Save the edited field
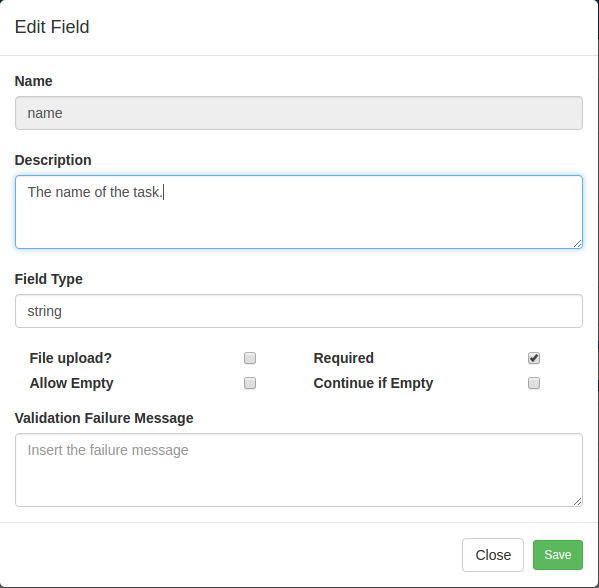Image resolution: width=599 pixels, height=588 pixels. [x=557, y=554]
